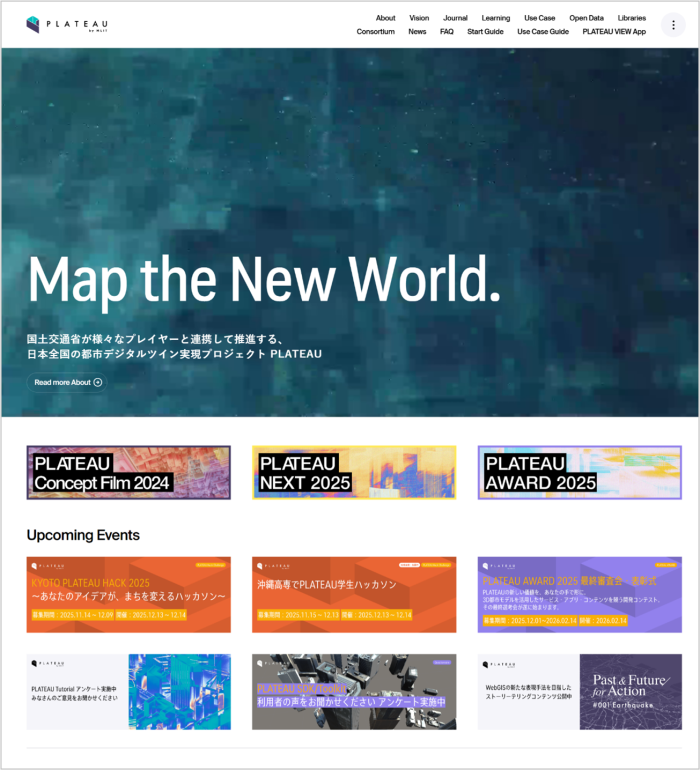Image resolution: width=700 pixels, height=770 pixels.
Task: Click the PLATEAU logo icon in header
Action: coord(33,24)
